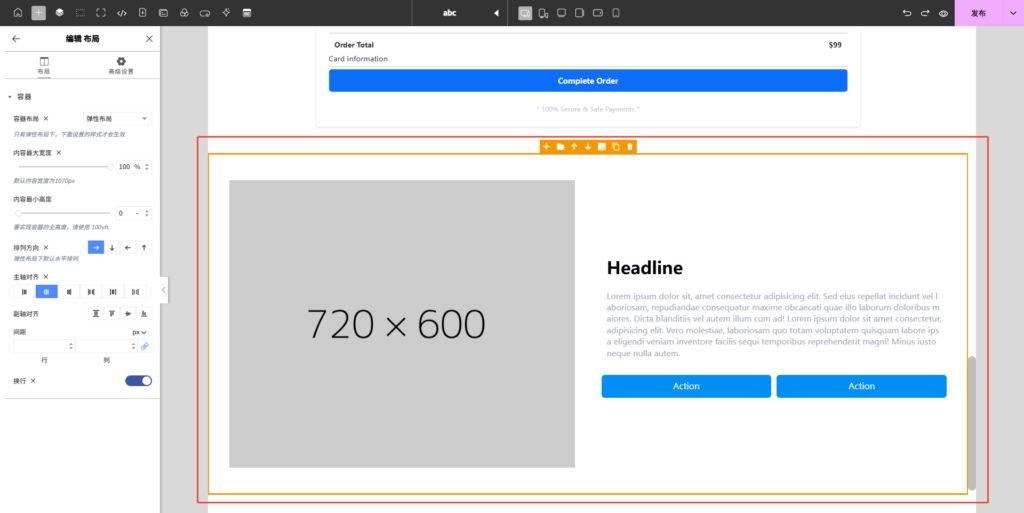Open the 弹性布局 container layout dropdown
Viewport: 1024px width, 513px height.
click(x=116, y=118)
